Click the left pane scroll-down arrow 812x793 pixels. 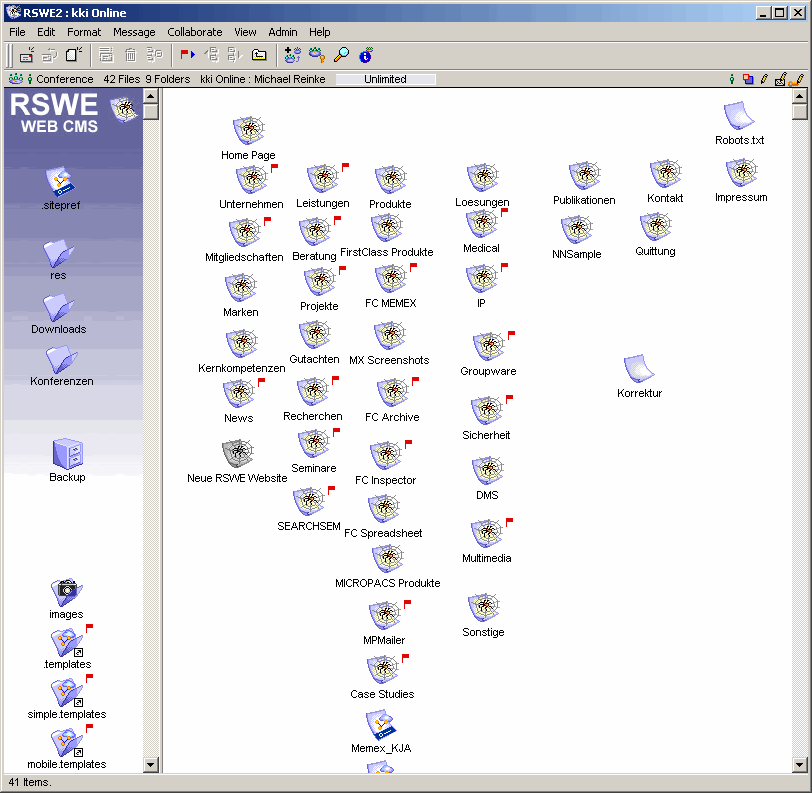click(151, 765)
